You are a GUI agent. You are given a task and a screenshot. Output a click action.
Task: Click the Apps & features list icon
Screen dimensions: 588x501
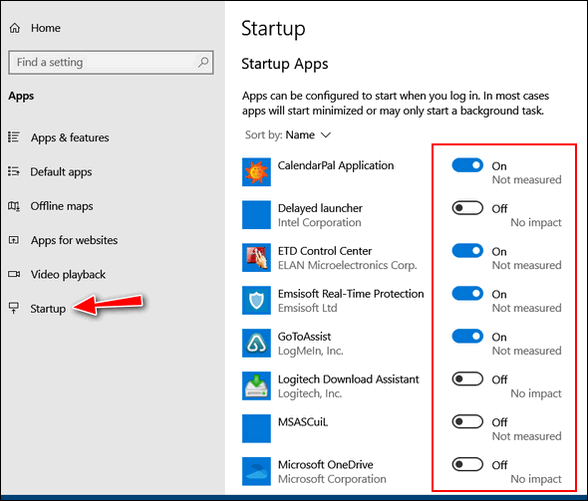tap(14, 137)
